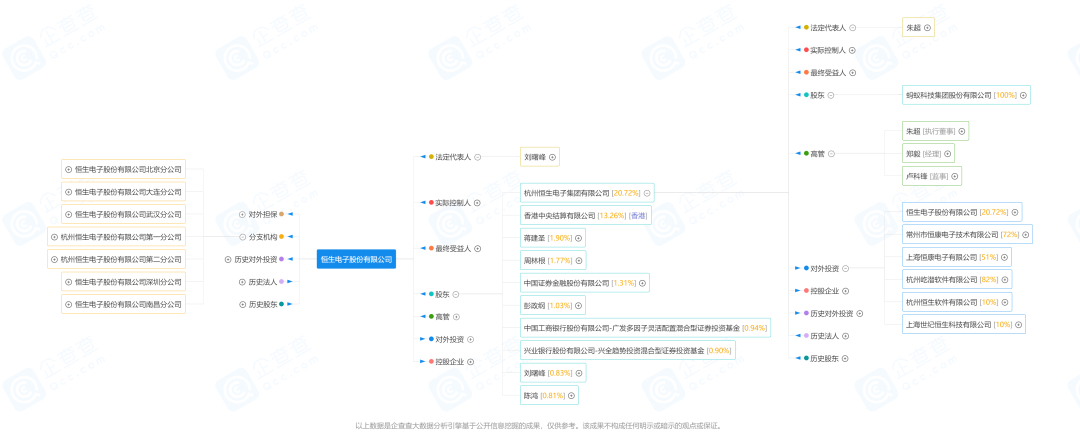The width and height of the screenshot is (1080, 440).
Task: Expand plus icon on 恒生电子股份有限公司武汉分公司
Action: [68, 214]
